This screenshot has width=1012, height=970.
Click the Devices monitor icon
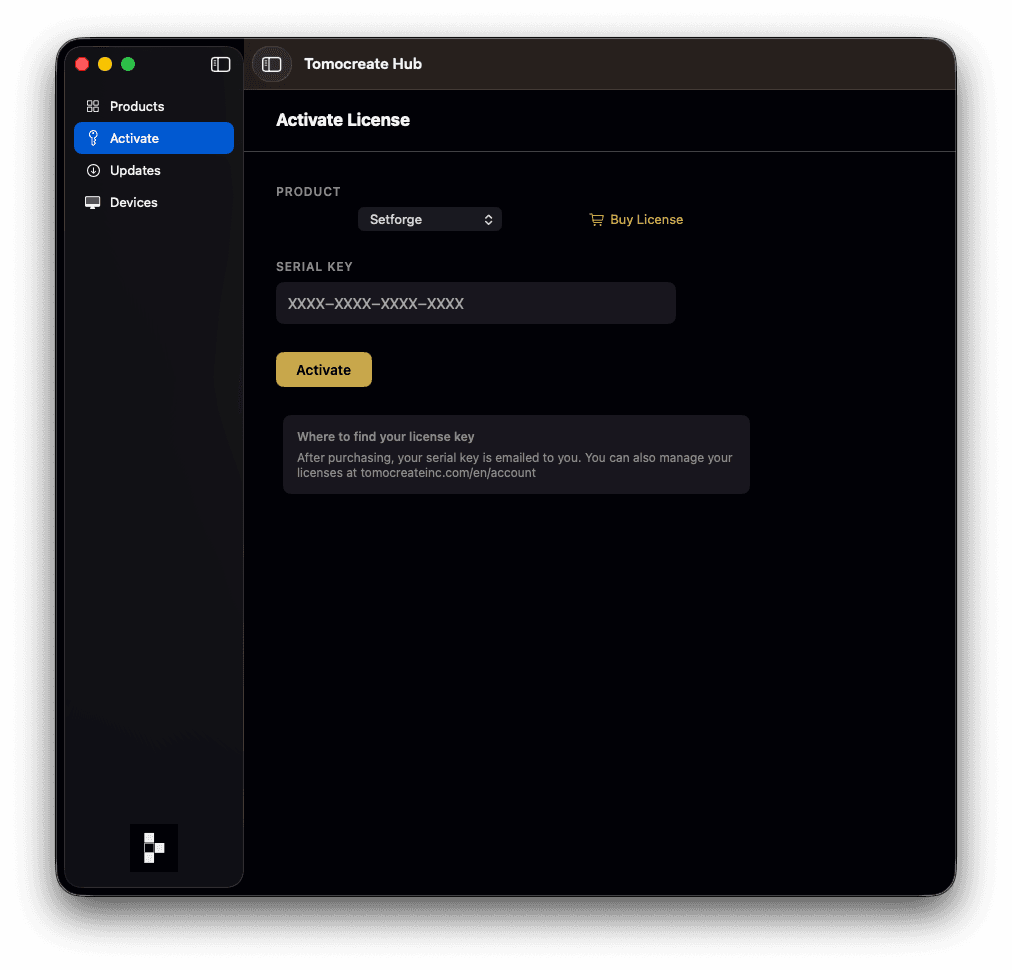93,203
